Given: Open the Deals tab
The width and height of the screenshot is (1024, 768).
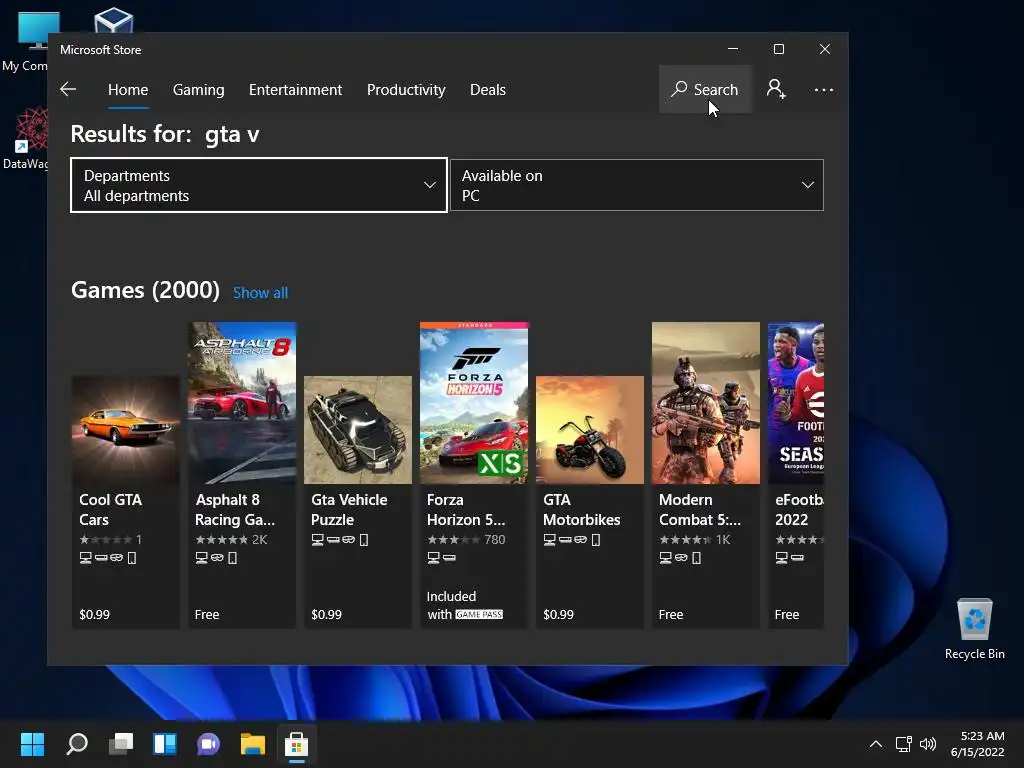Looking at the screenshot, I should [x=488, y=89].
